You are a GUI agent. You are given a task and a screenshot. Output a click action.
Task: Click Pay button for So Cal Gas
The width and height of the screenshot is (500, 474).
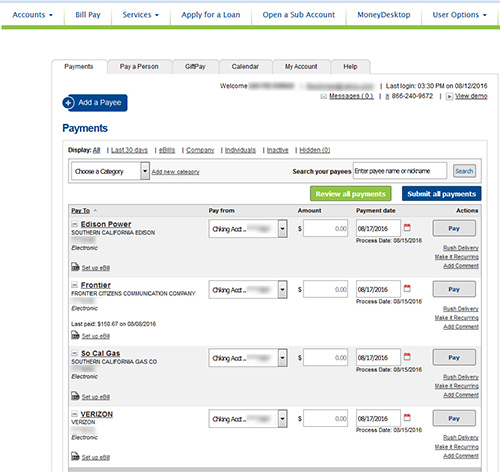coord(454,358)
